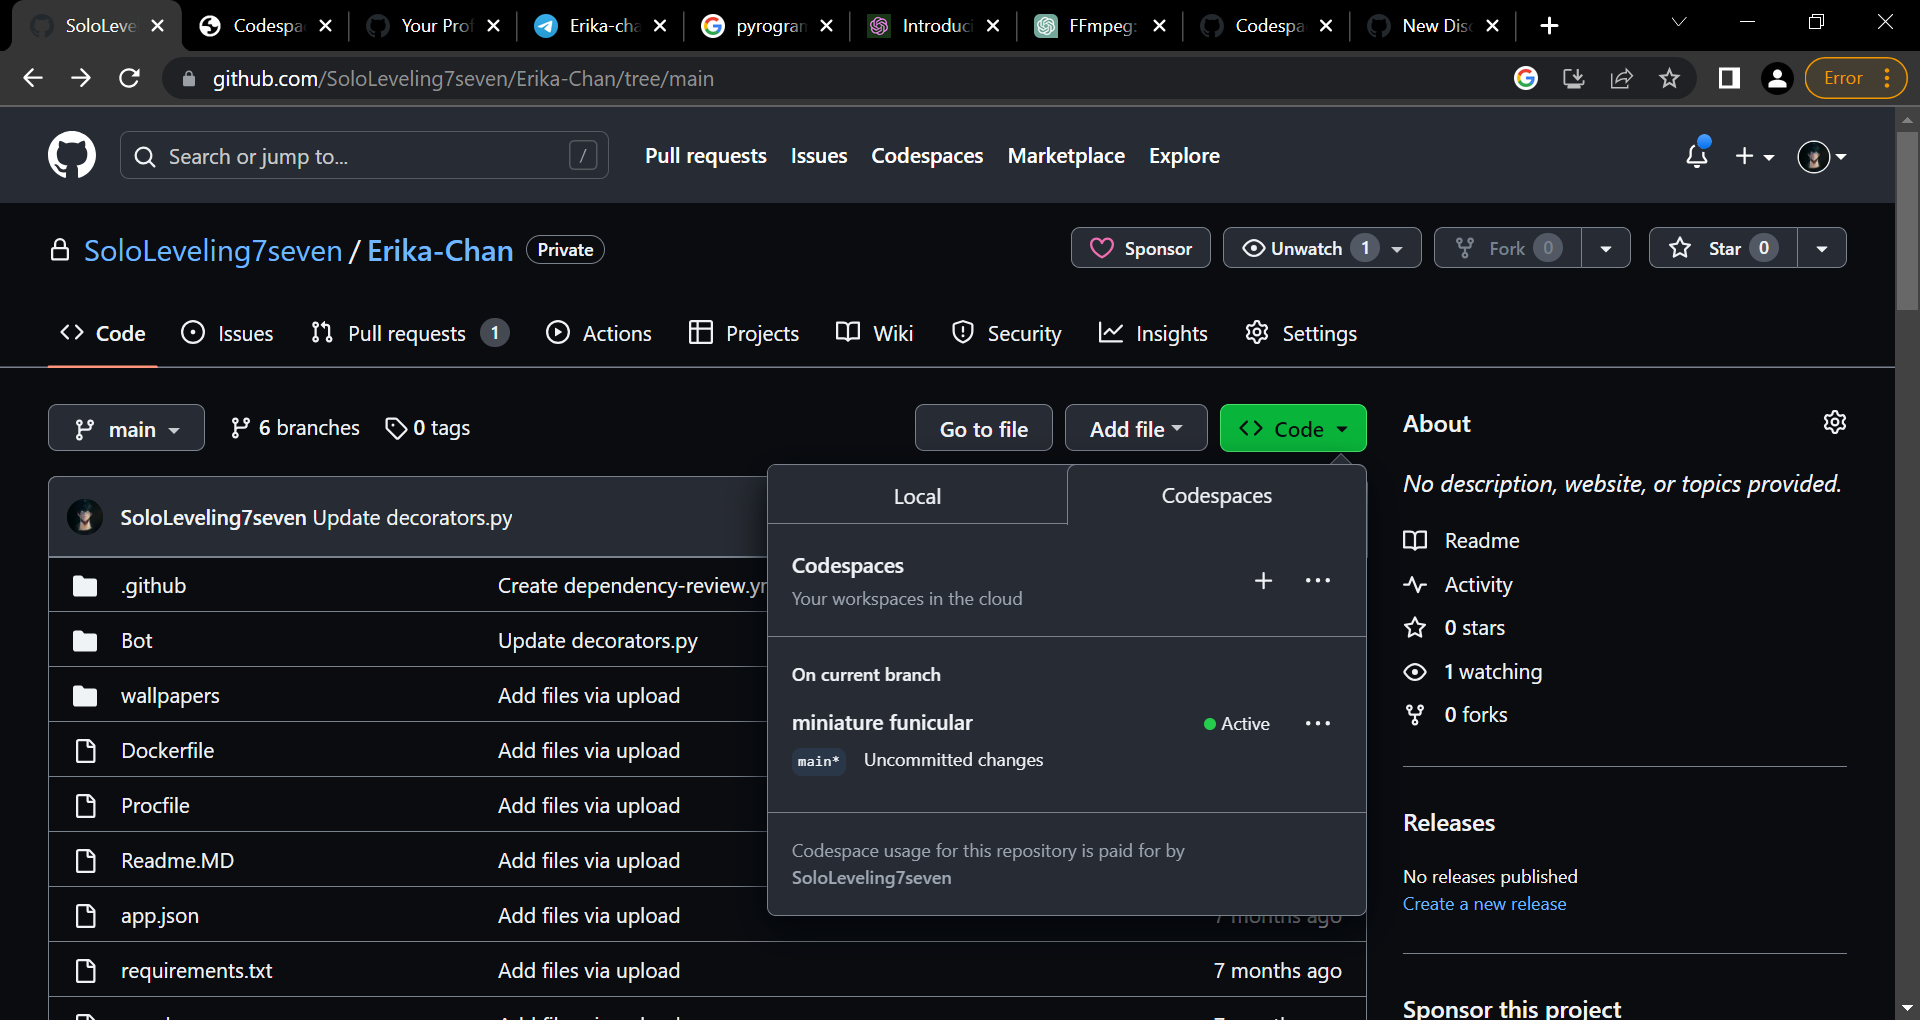
Task: Open the Add file dropdown
Action: tap(1136, 428)
